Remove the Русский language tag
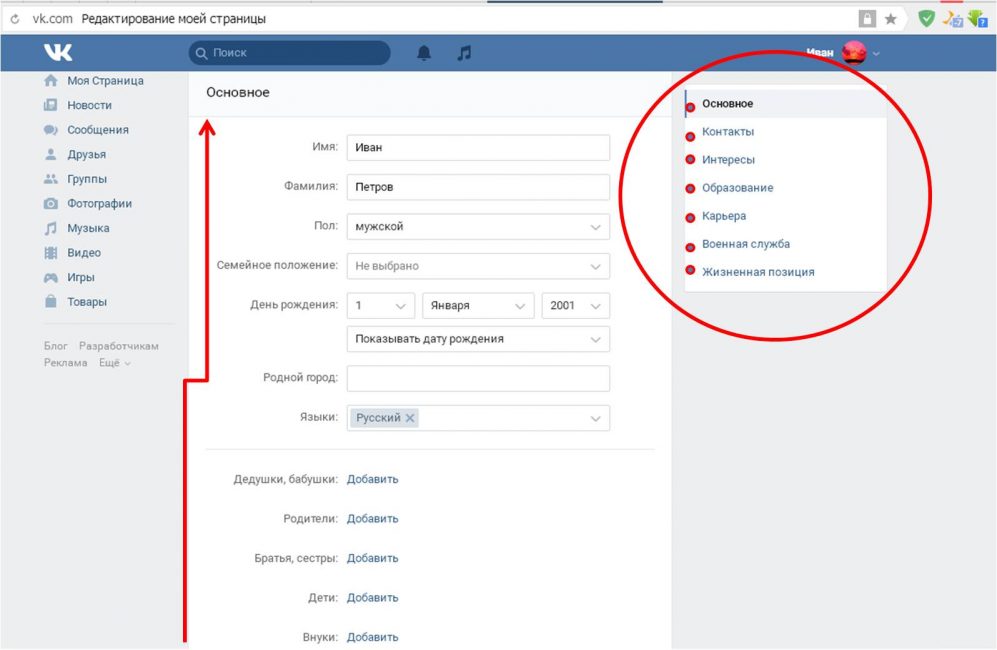 [410, 418]
